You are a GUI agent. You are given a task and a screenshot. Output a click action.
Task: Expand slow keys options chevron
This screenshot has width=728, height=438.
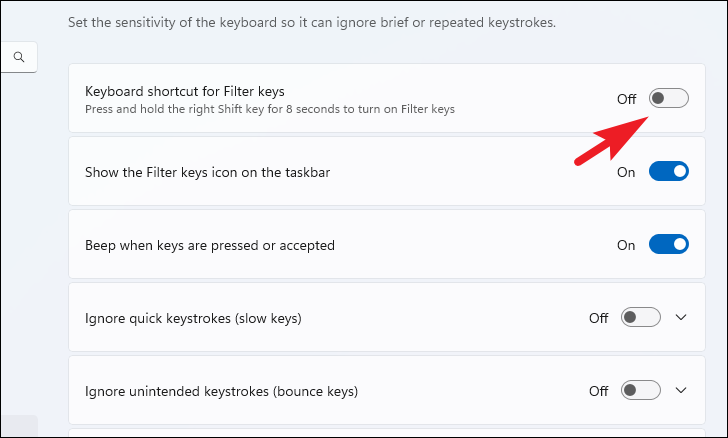[682, 318]
